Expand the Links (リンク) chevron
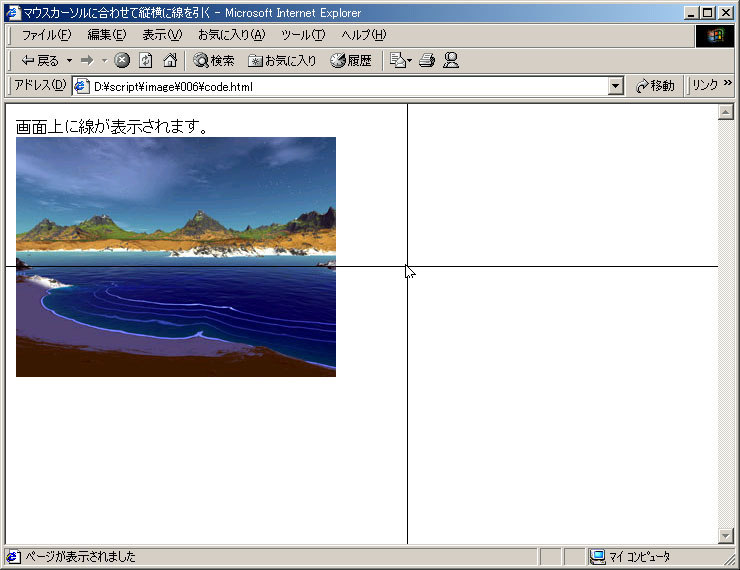 (727, 83)
